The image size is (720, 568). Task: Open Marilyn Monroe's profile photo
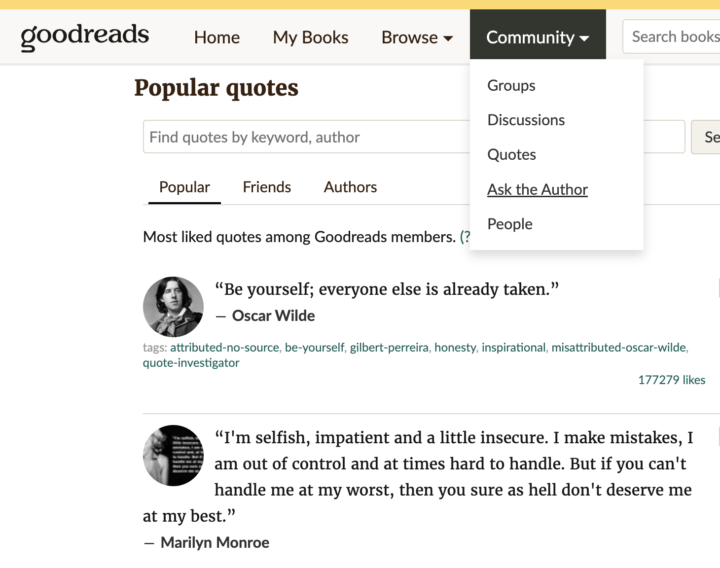[x=173, y=456]
